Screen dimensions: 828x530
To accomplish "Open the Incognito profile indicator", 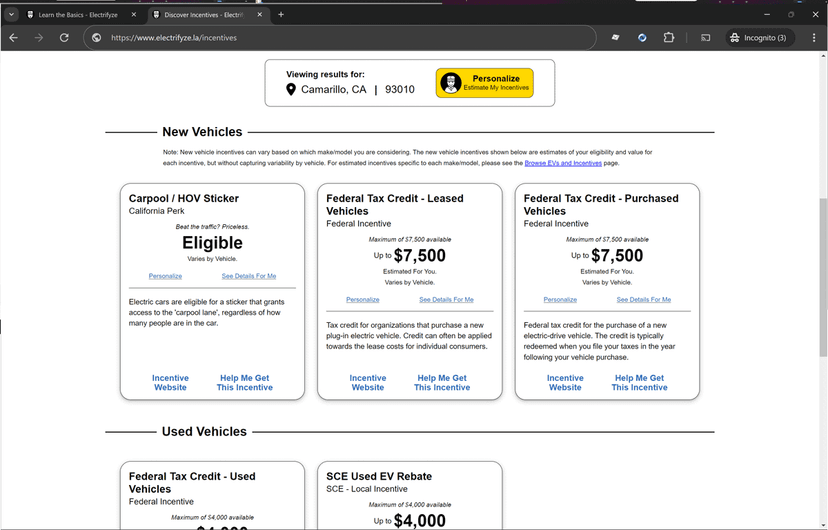I will pos(758,38).
